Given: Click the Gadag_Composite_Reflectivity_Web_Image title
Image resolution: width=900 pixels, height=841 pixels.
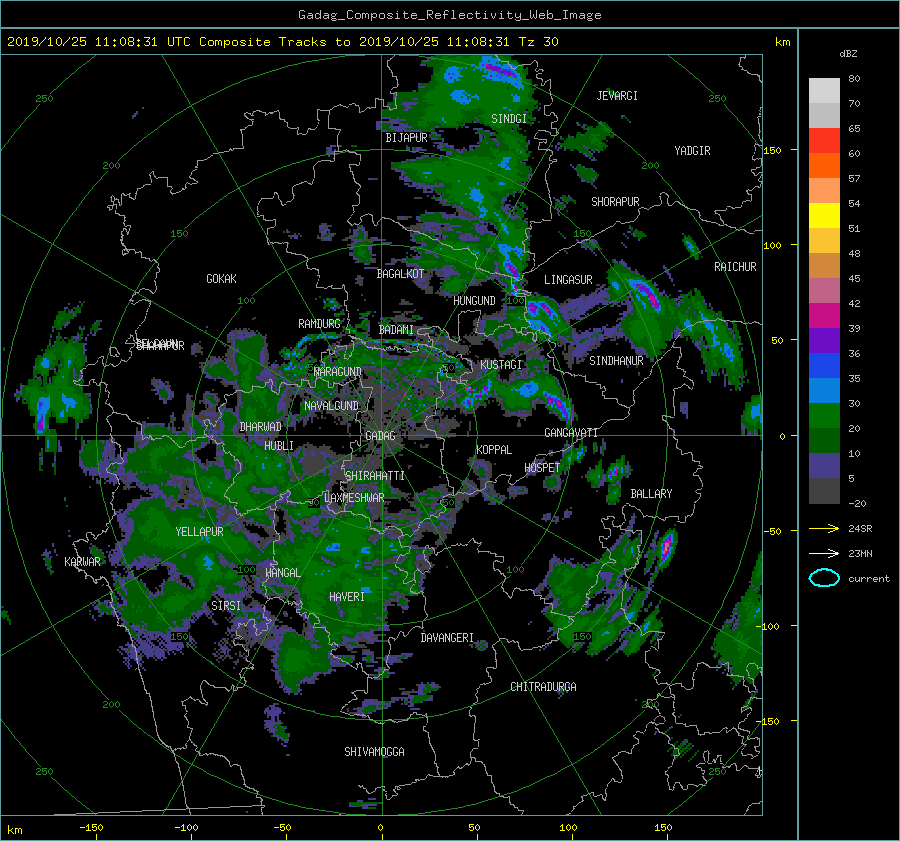Looking at the screenshot, I should pyautogui.click(x=450, y=15).
